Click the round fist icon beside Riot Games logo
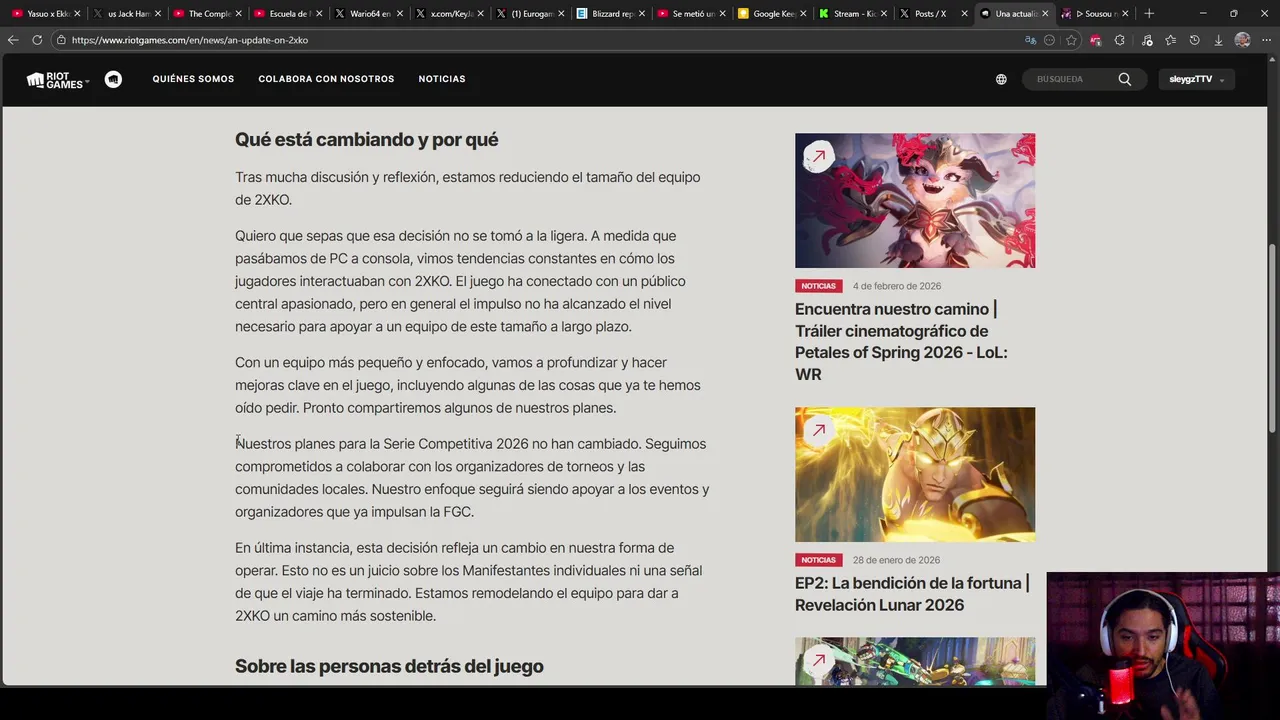Screen dimensions: 1280x720 click(113, 79)
